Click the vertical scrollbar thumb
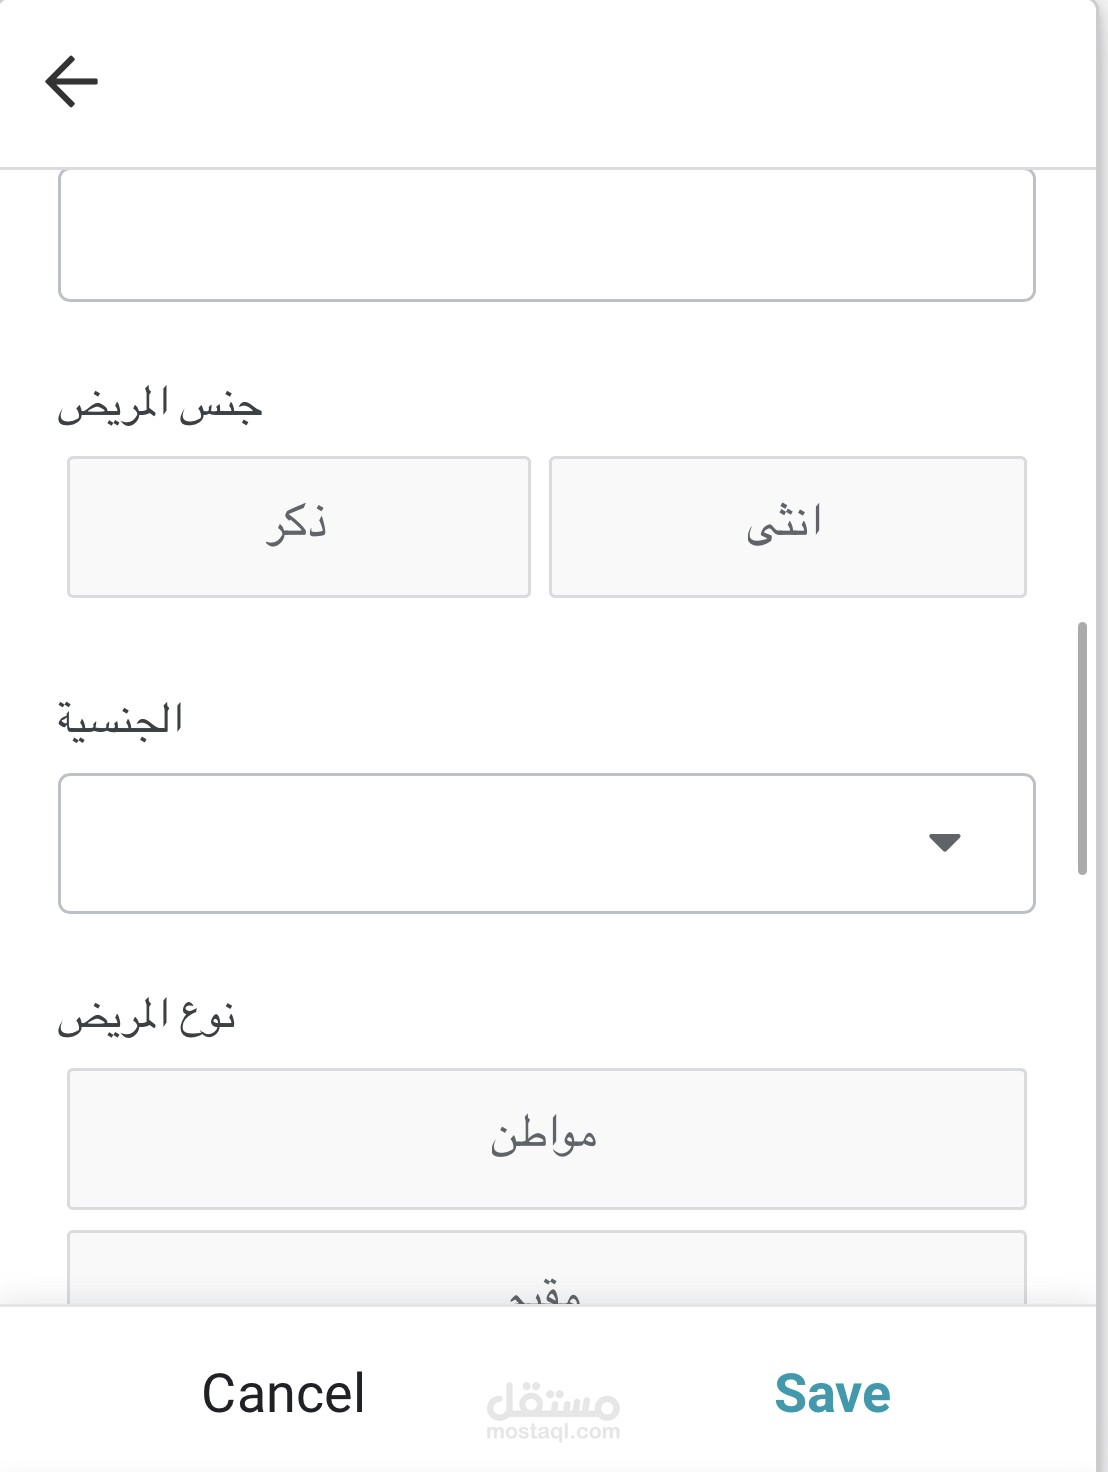The width and height of the screenshot is (1108, 1472). point(1082,748)
